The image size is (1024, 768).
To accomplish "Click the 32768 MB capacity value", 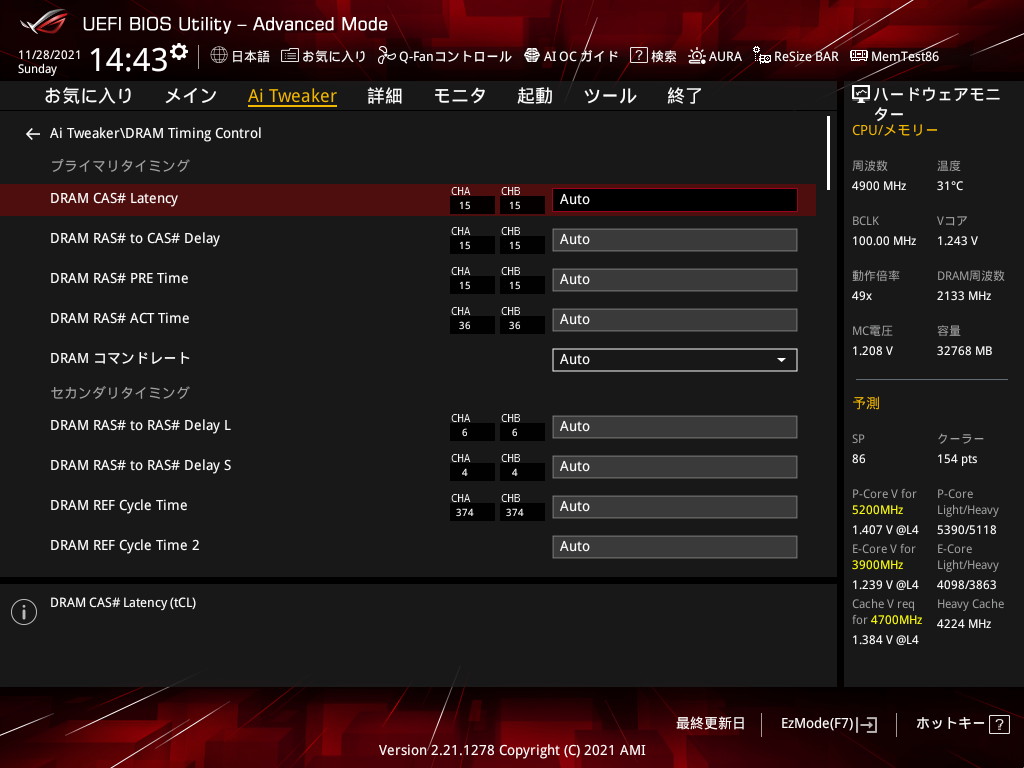I will (964, 351).
